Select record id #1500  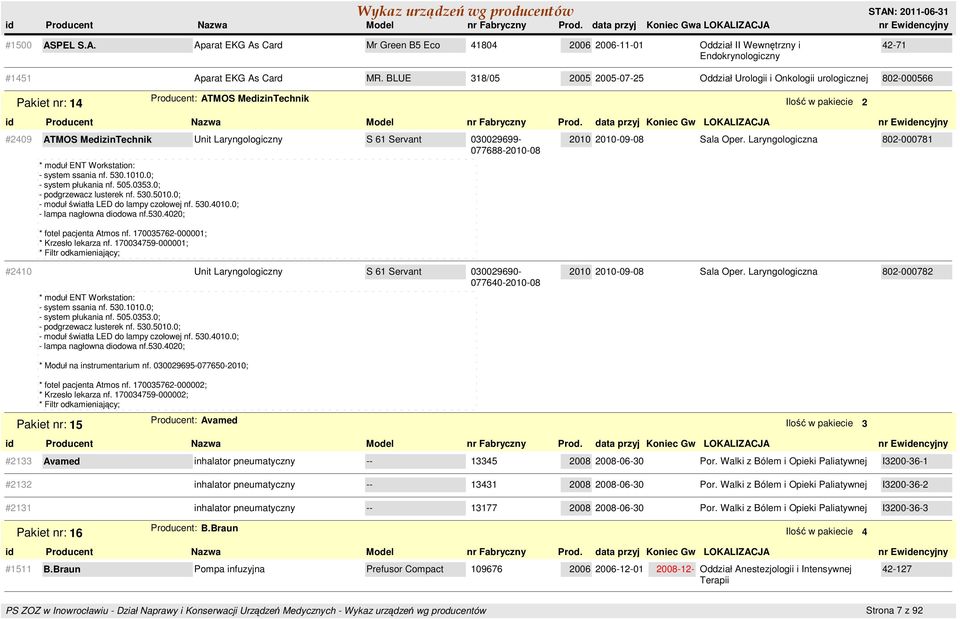[x=18, y=45]
